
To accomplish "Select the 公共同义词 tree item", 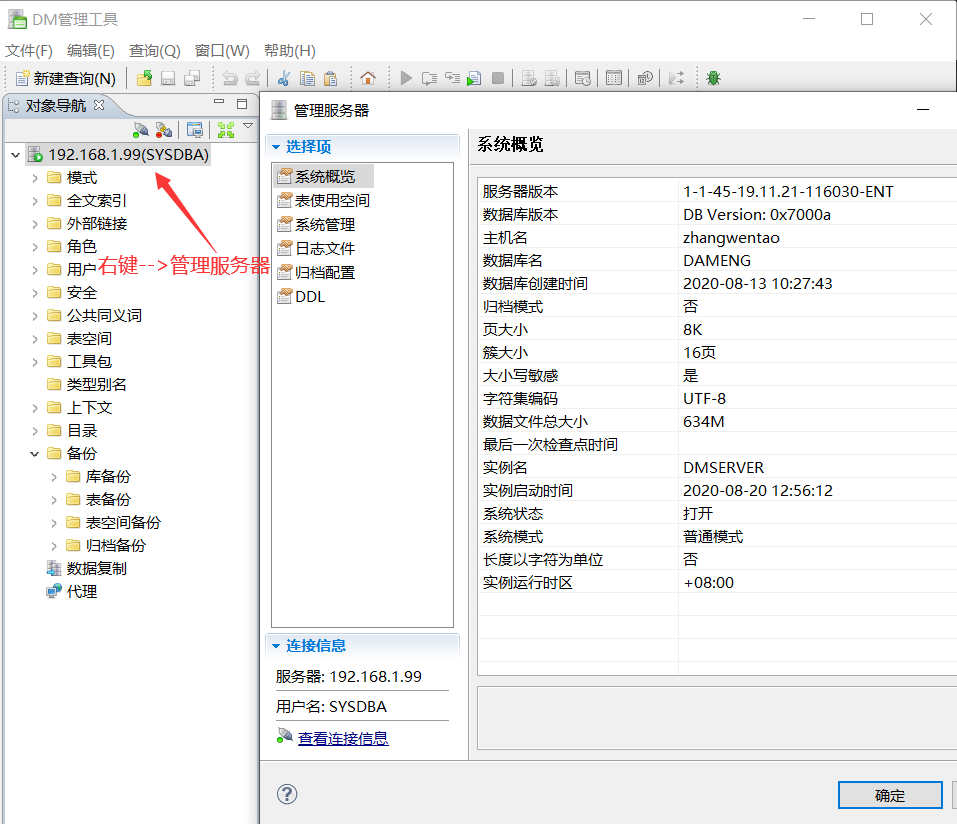I will [104, 316].
